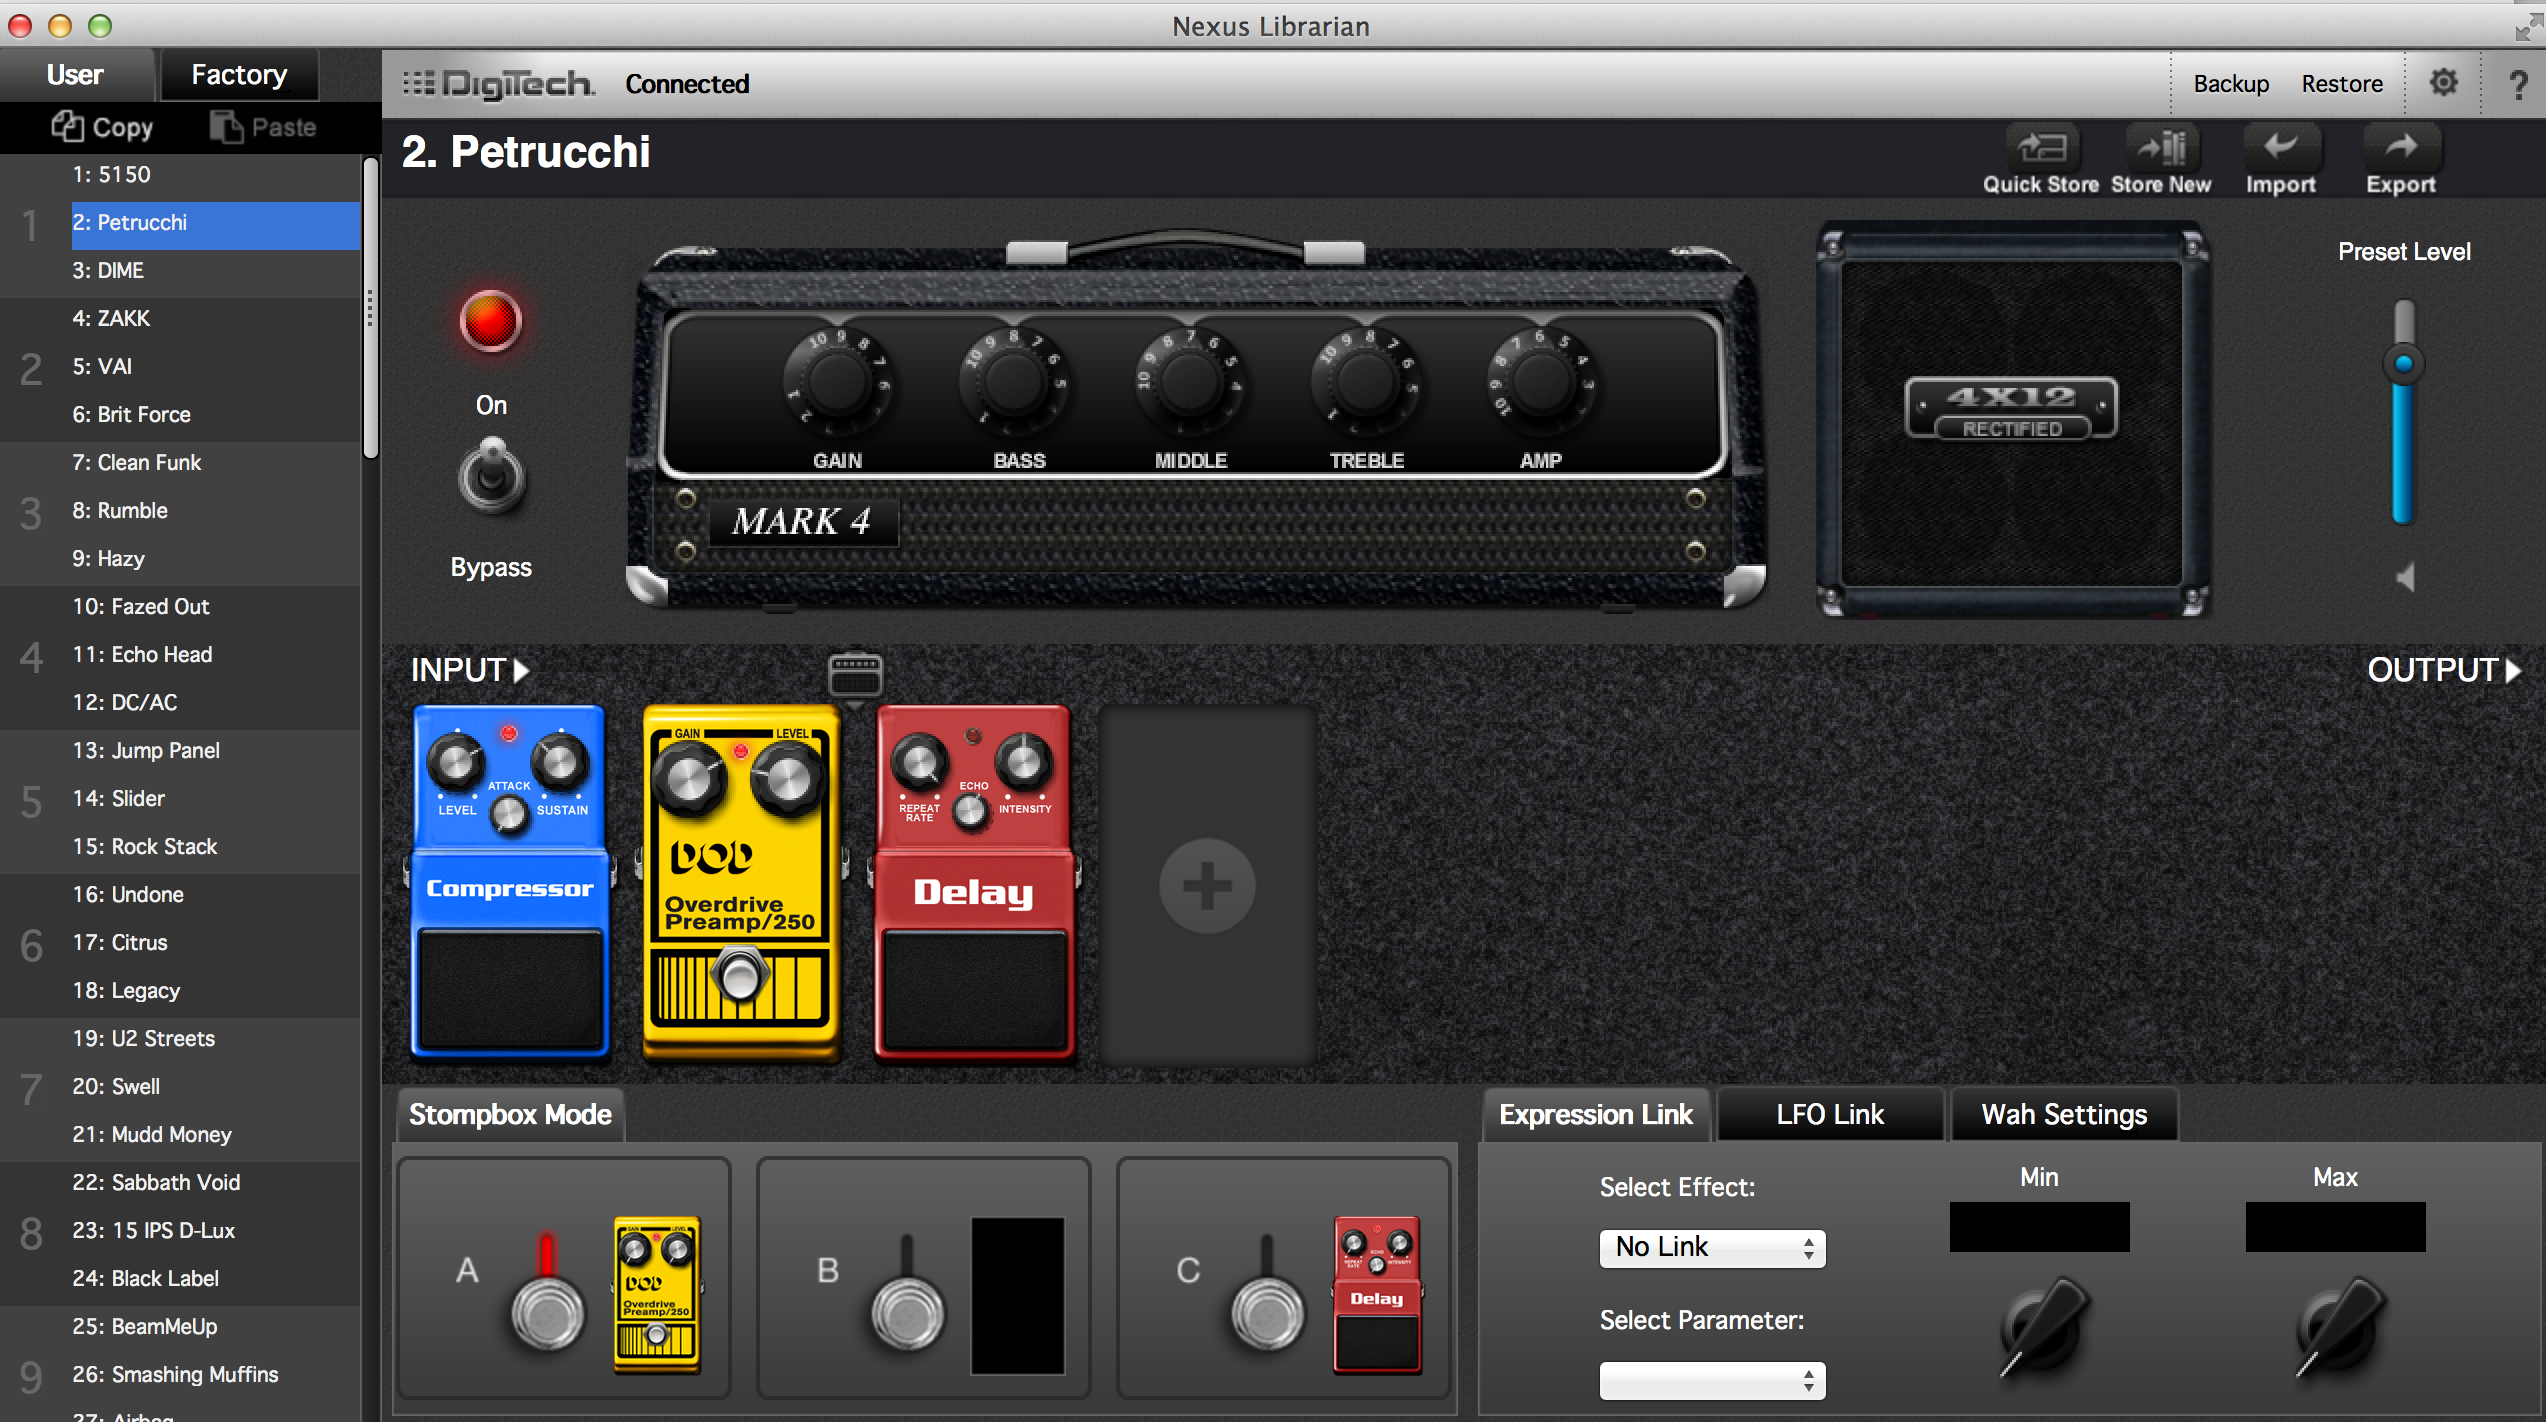Viewport: 2546px width, 1422px height.
Task: Toggle the Compressor pedal LED
Action: tap(509, 734)
